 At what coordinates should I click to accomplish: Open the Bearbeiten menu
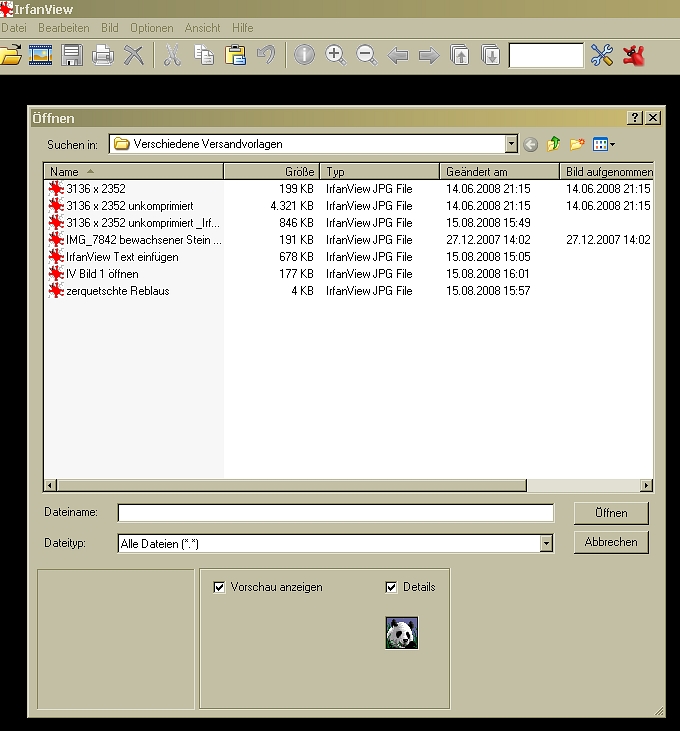(63, 28)
